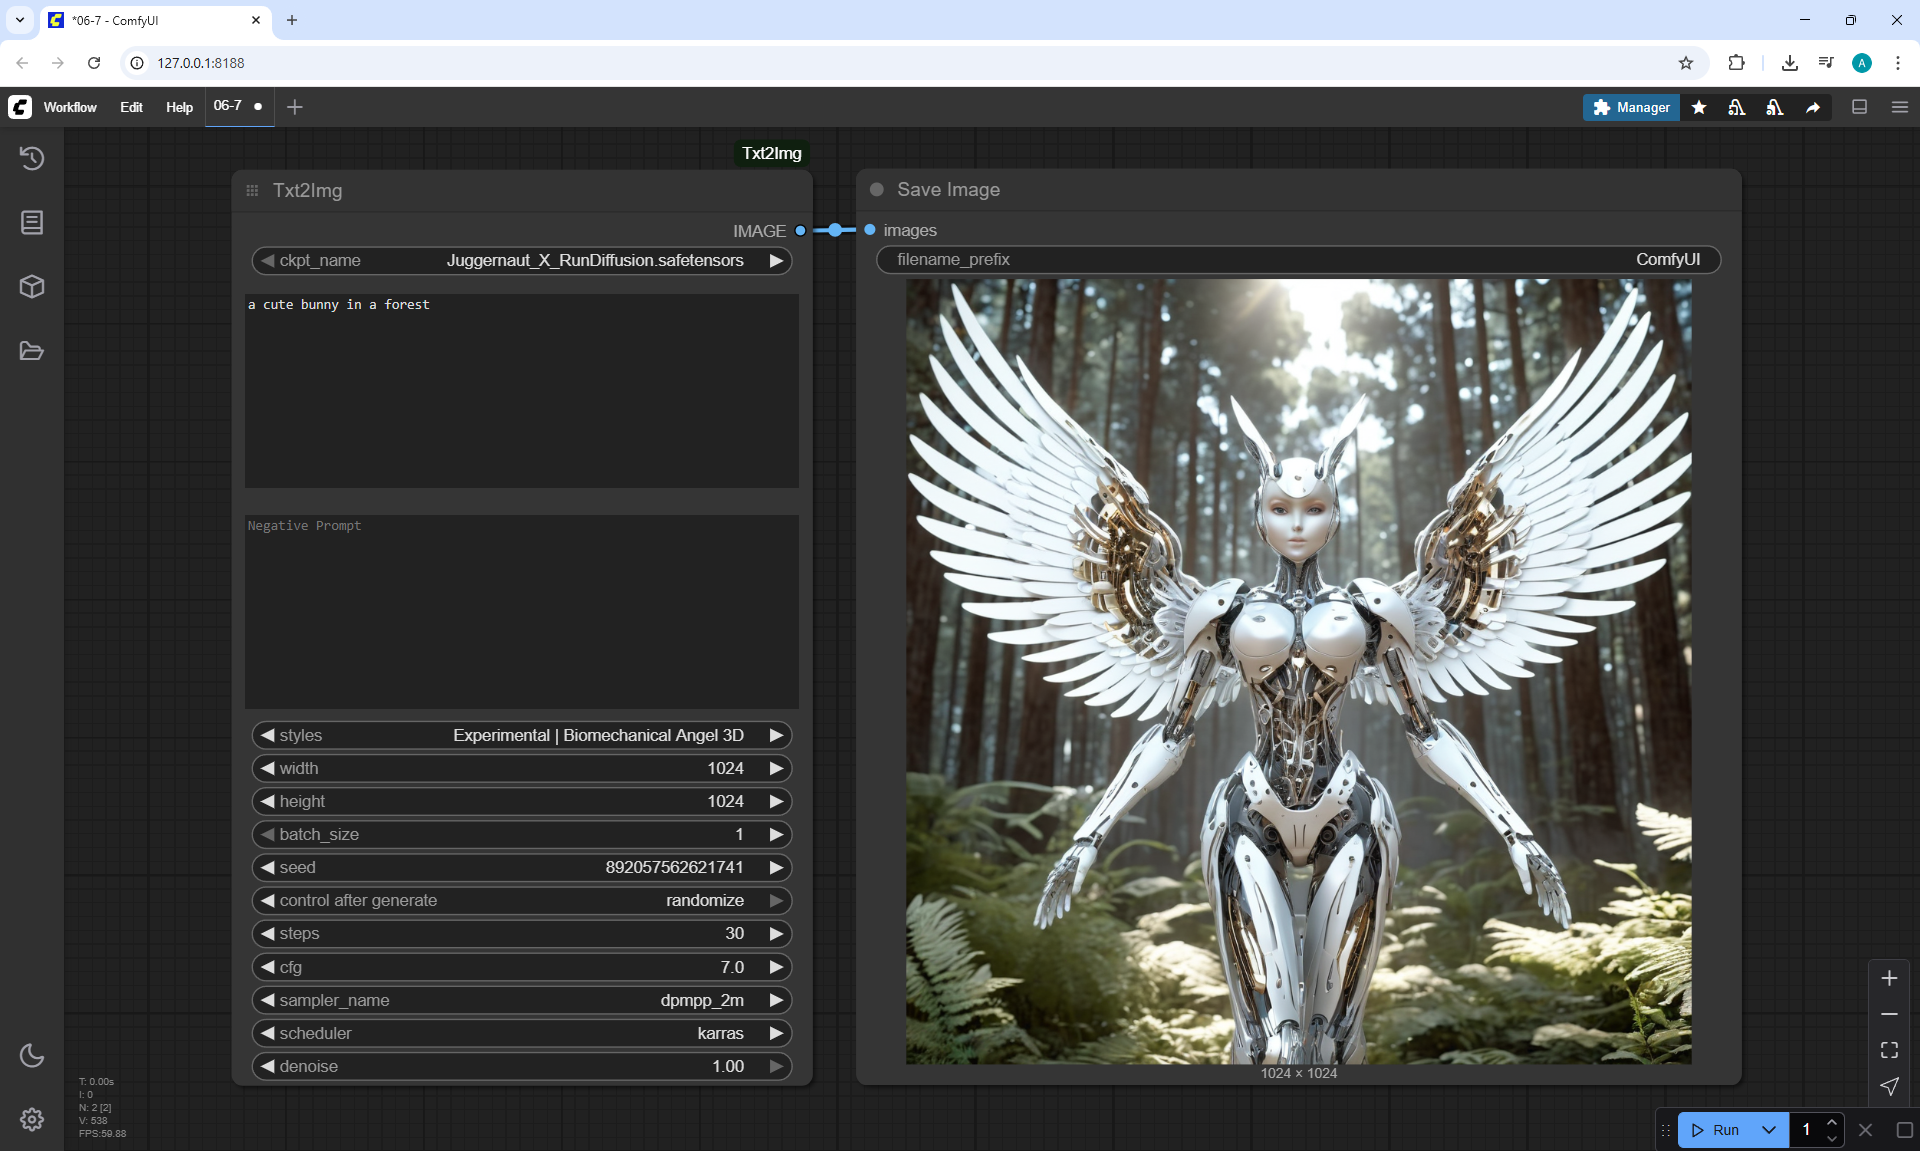Expand the Run button dropdown arrow
The height and width of the screenshot is (1151, 1920).
click(x=1768, y=1130)
